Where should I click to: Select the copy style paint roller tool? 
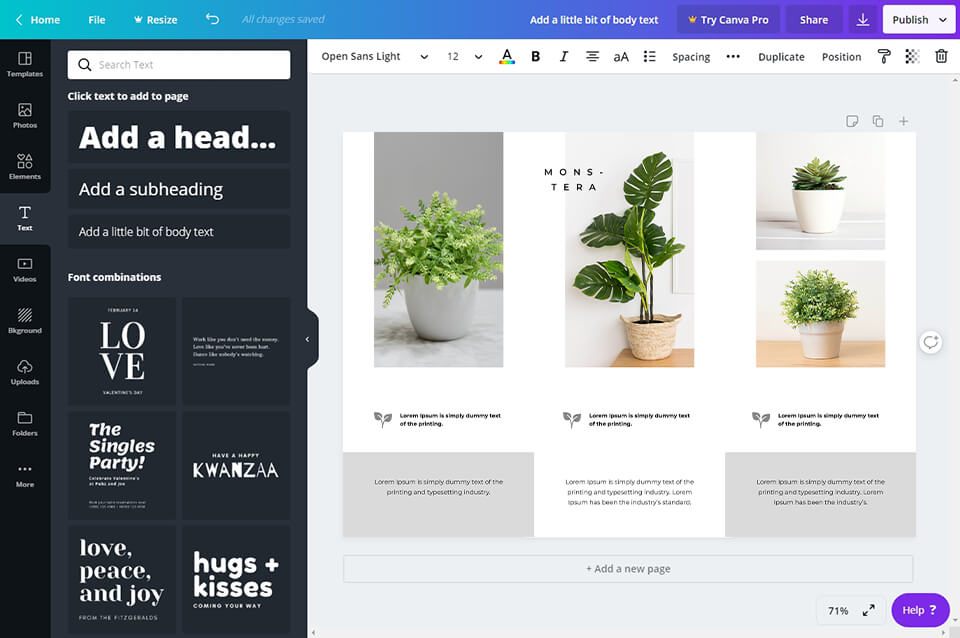[x=884, y=57]
